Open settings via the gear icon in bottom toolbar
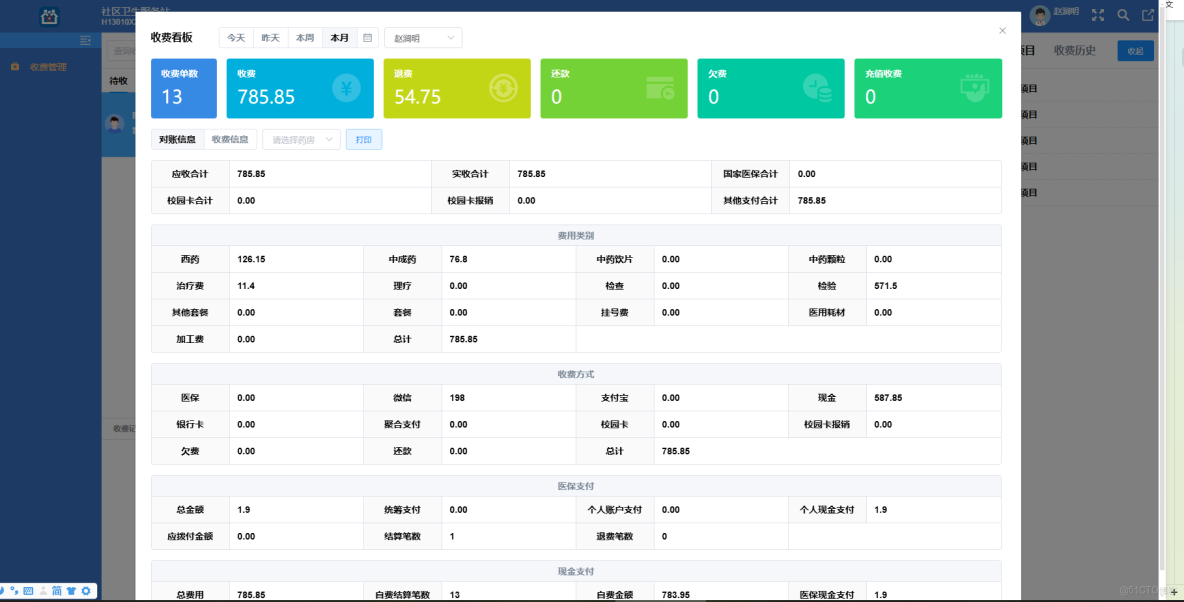The width and height of the screenshot is (1184, 602). tap(85, 591)
